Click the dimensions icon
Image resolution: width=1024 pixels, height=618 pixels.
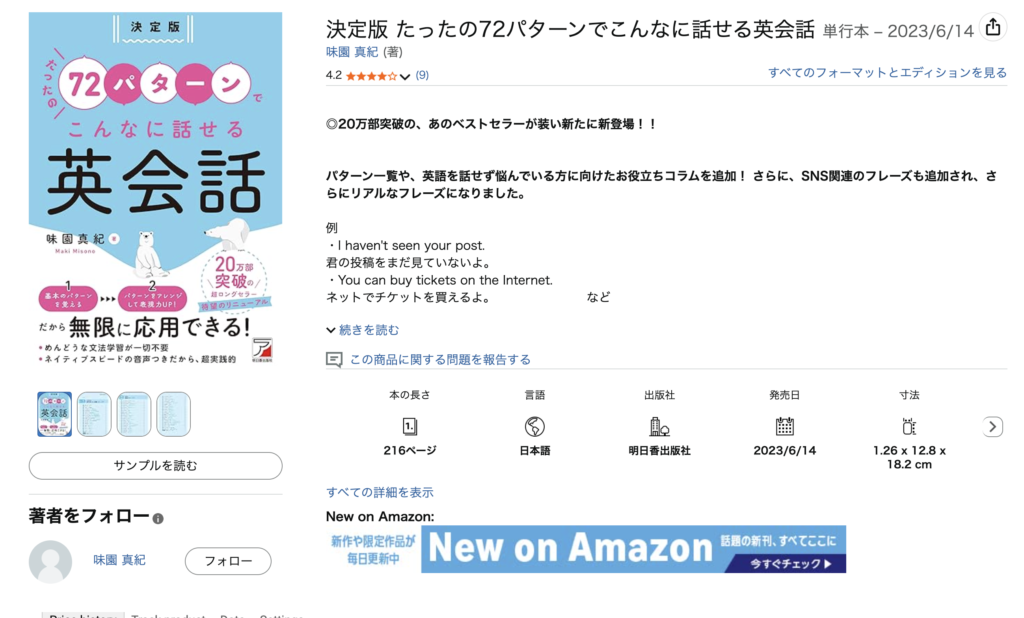908,427
